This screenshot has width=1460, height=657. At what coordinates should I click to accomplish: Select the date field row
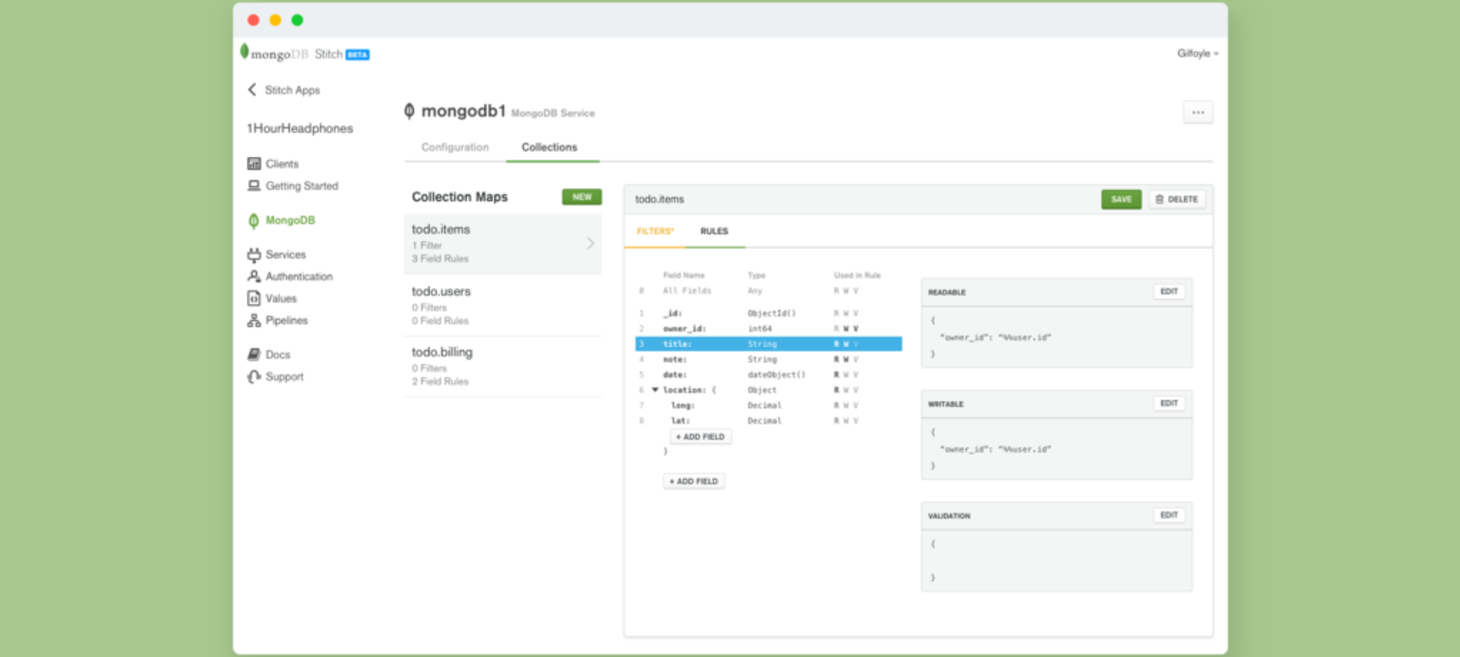pos(769,374)
